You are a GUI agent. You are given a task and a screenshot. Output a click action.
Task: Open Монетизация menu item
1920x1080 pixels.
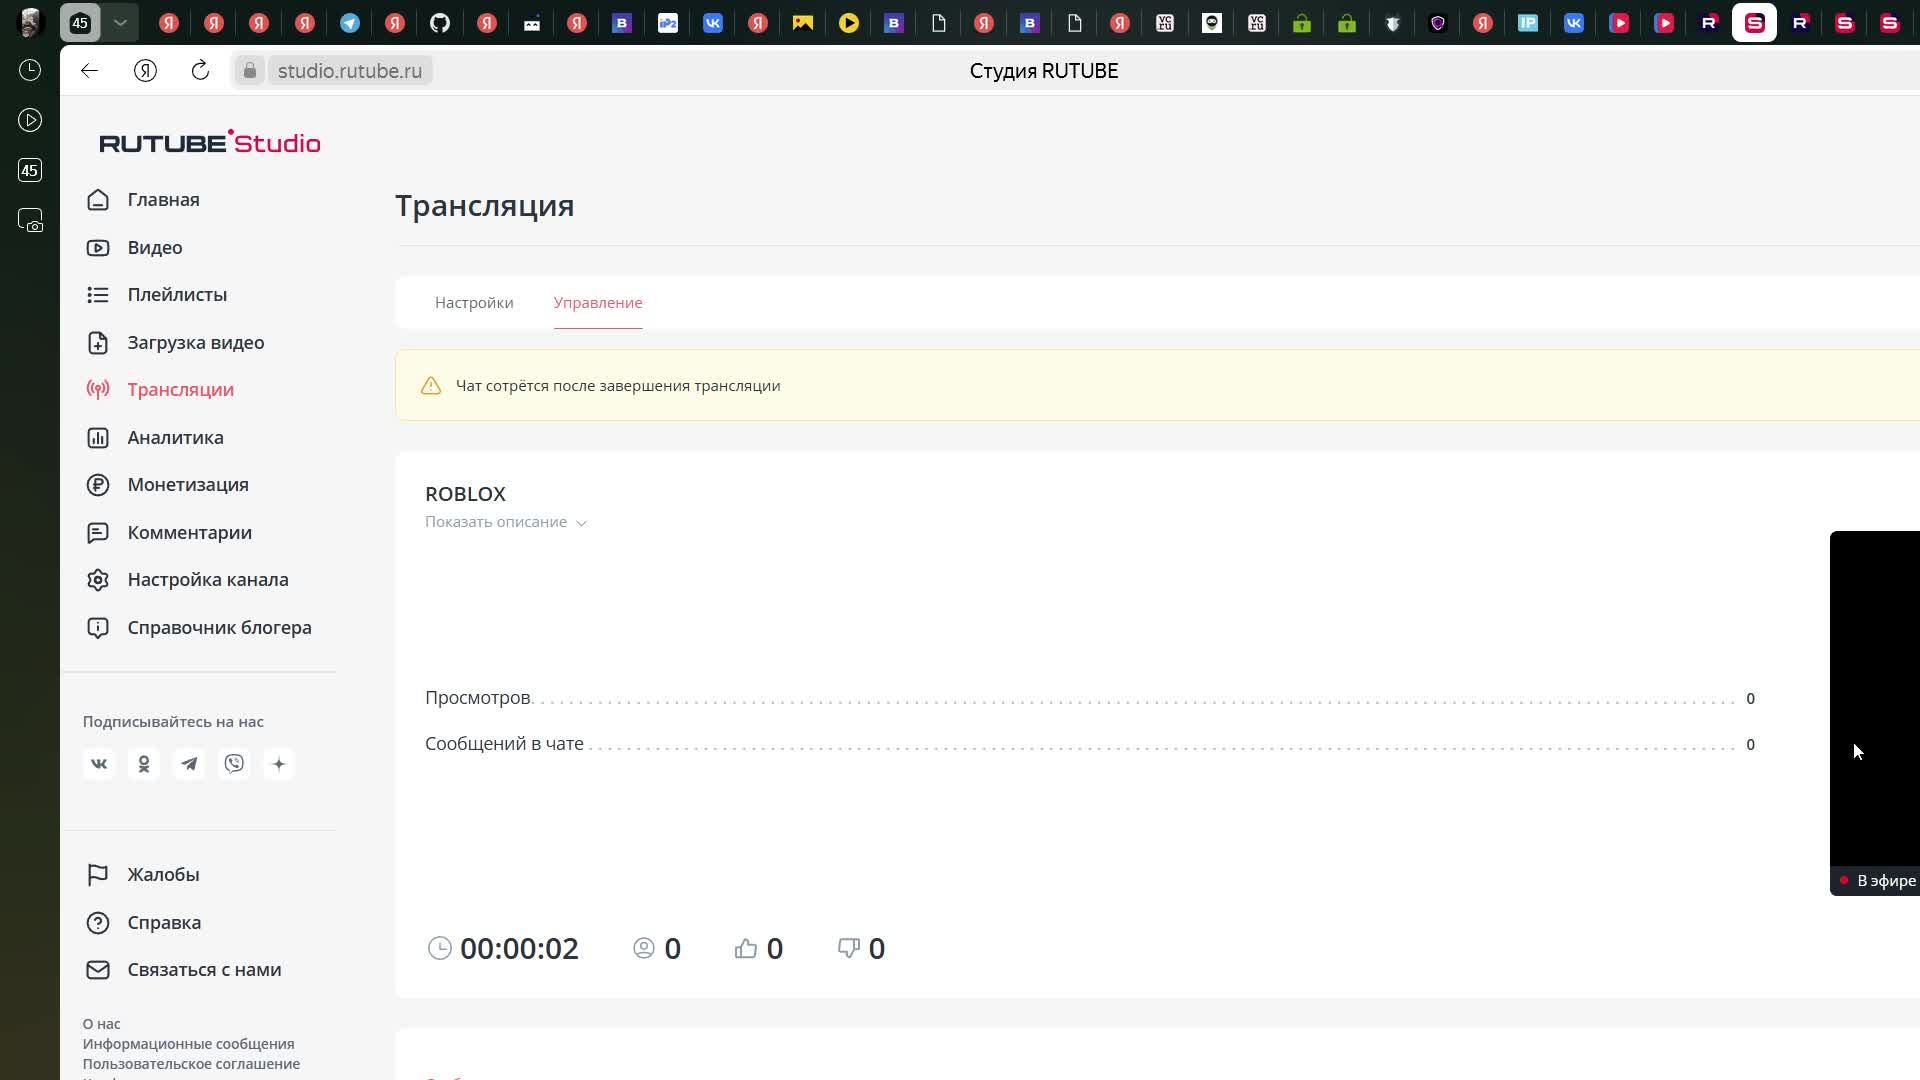point(188,485)
